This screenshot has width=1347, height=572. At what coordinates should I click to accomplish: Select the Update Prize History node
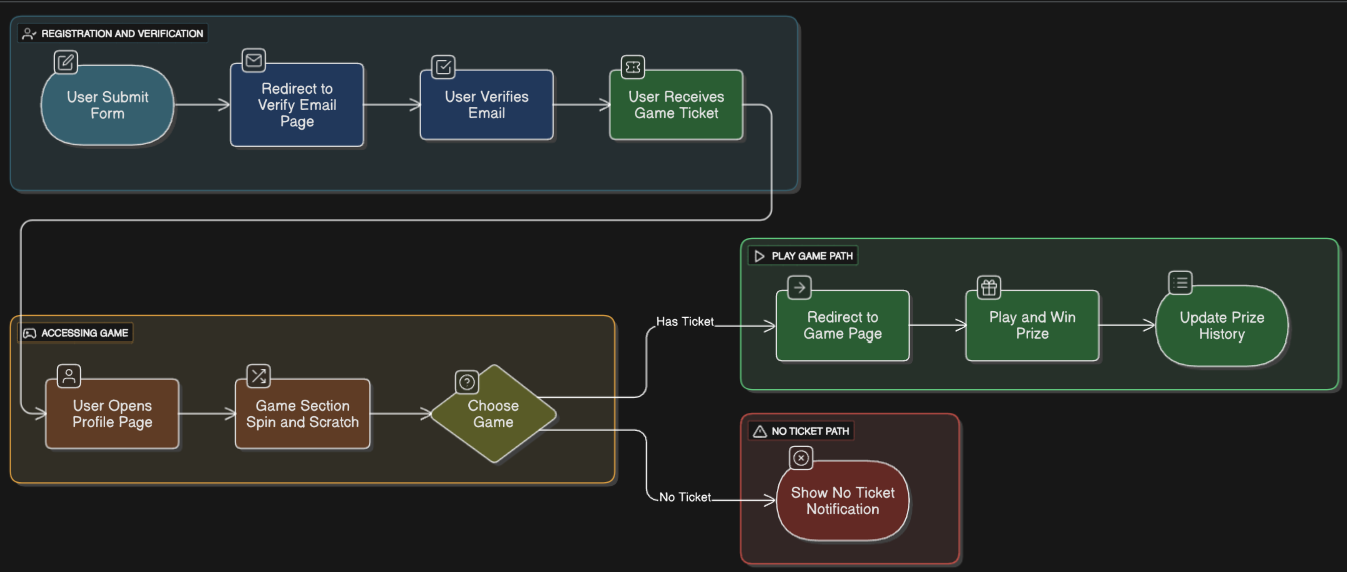pos(1222,326)
